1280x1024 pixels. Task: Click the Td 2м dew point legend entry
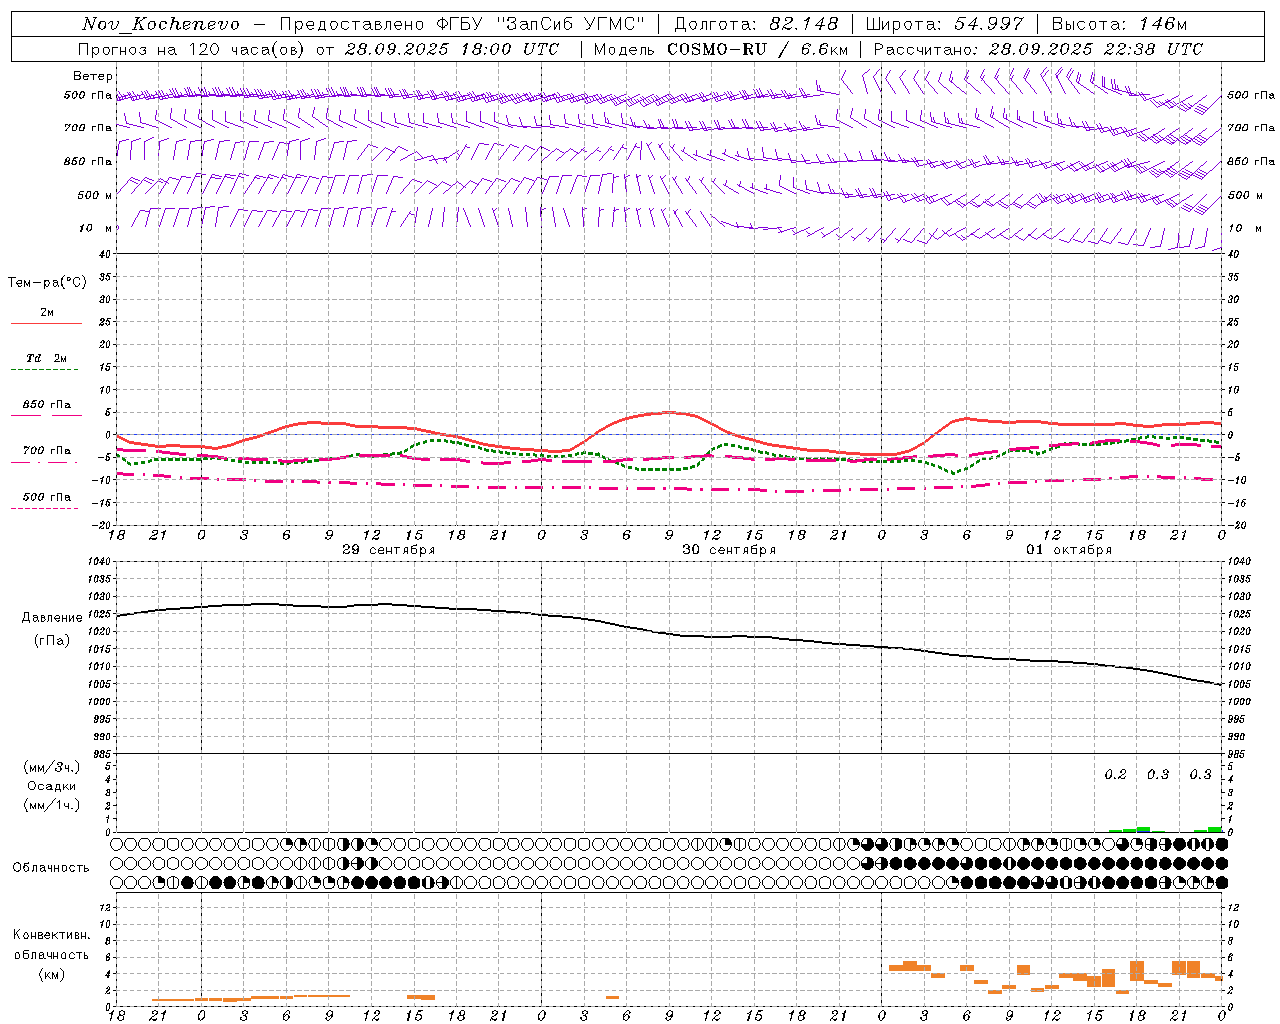tap(47, 358)
